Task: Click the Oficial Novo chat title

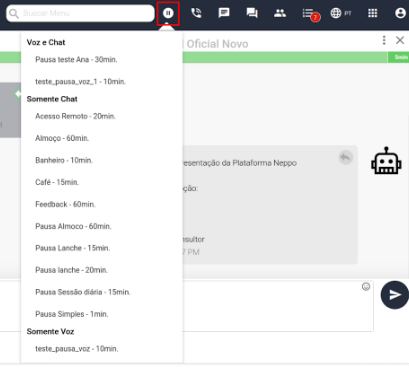Action: (x=217, y=44)
